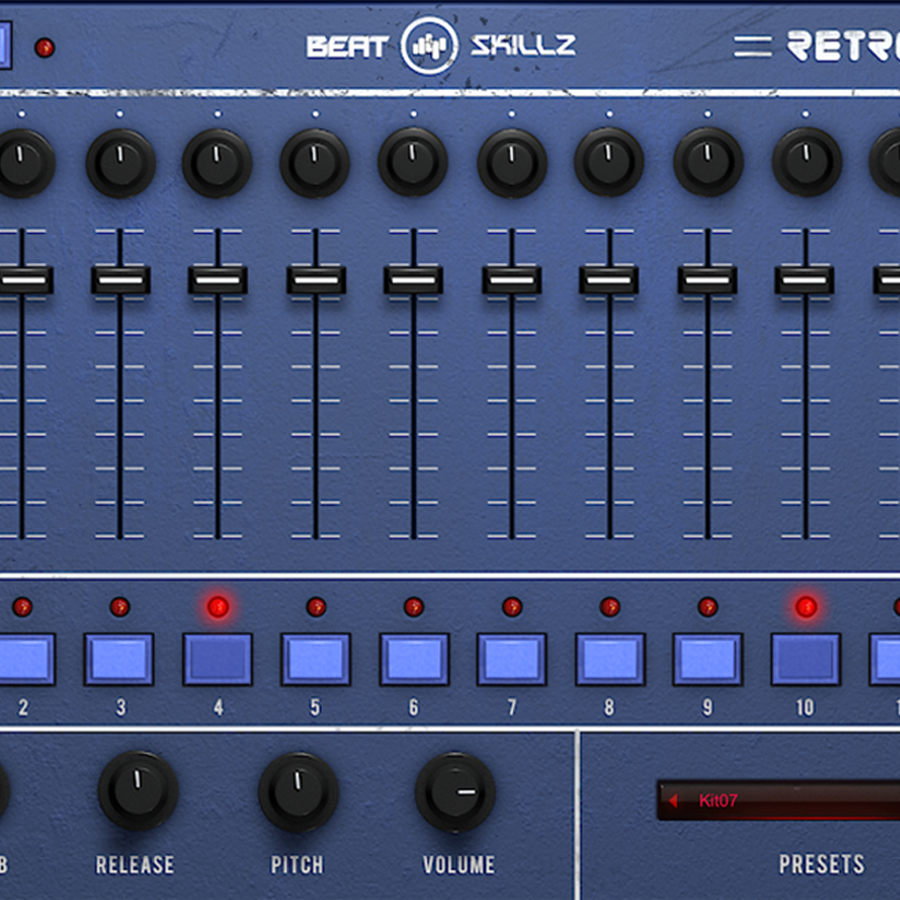Click the RETRO logo text
900x900 pixels.
click(x=845, y=43)
